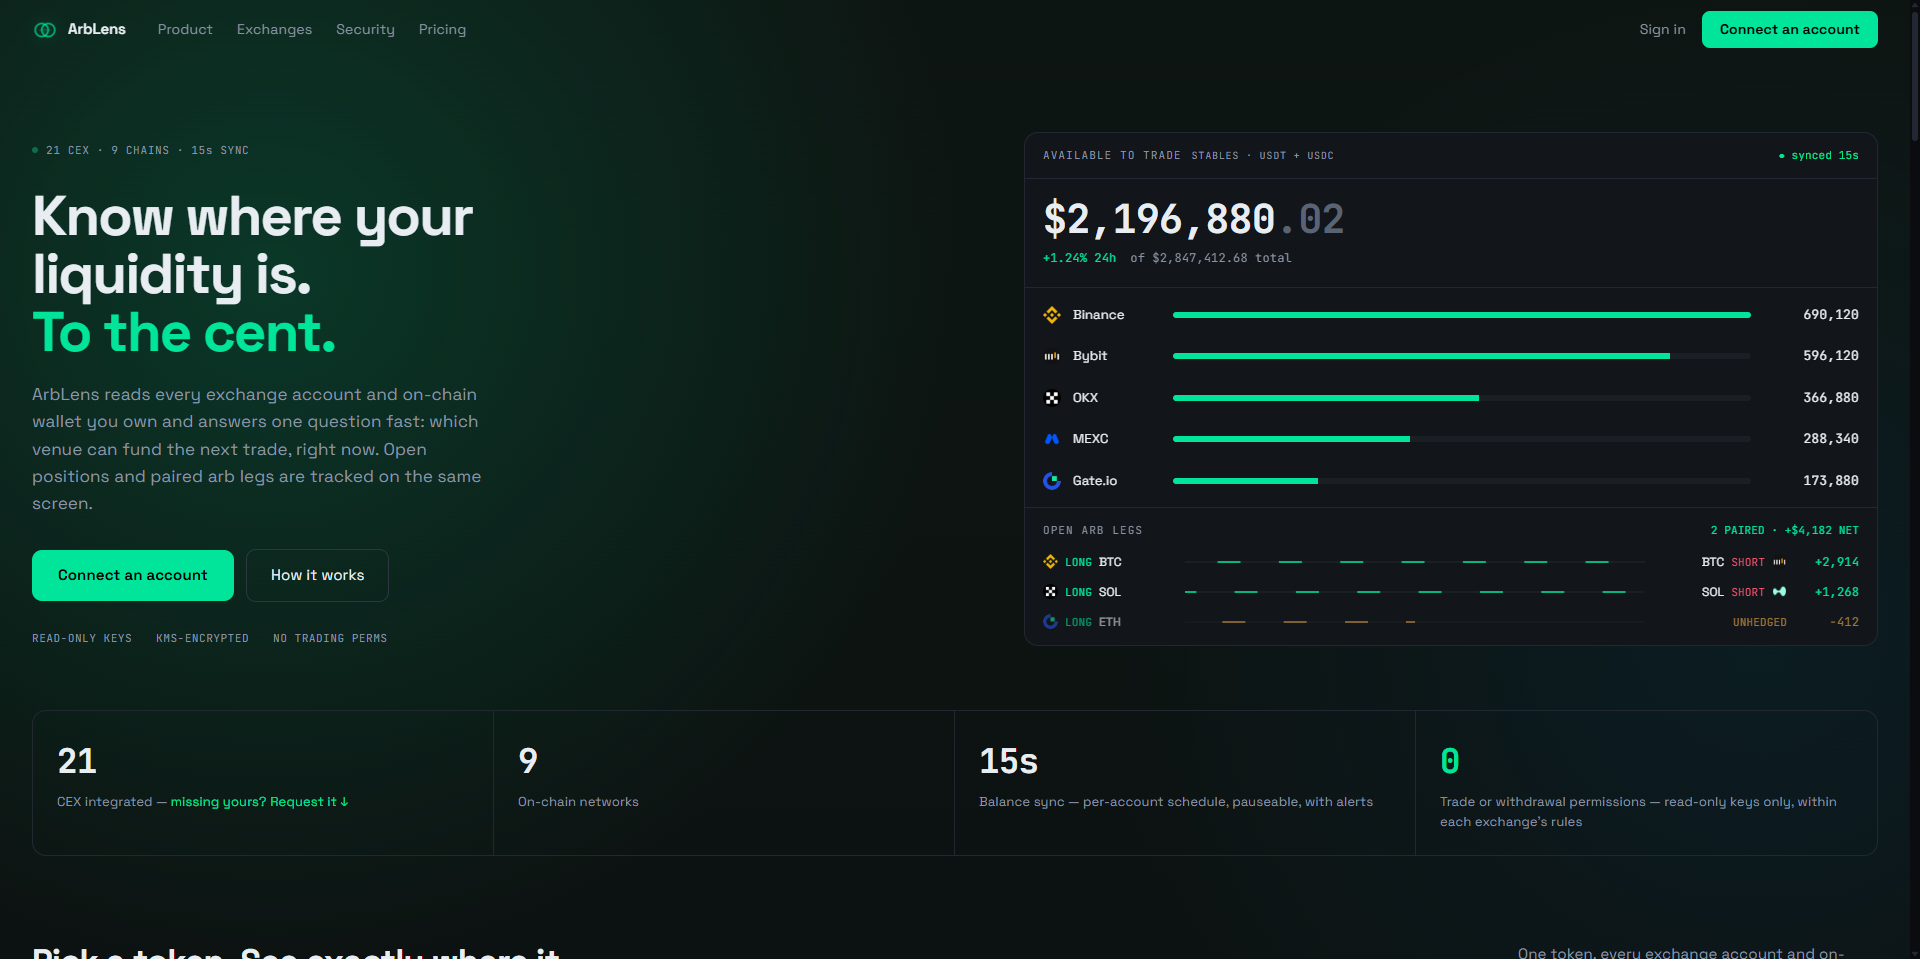Screen dimensions: 1920x959
Task: Click Connect an account beside How it works
Action: click(x=133, y=576)
